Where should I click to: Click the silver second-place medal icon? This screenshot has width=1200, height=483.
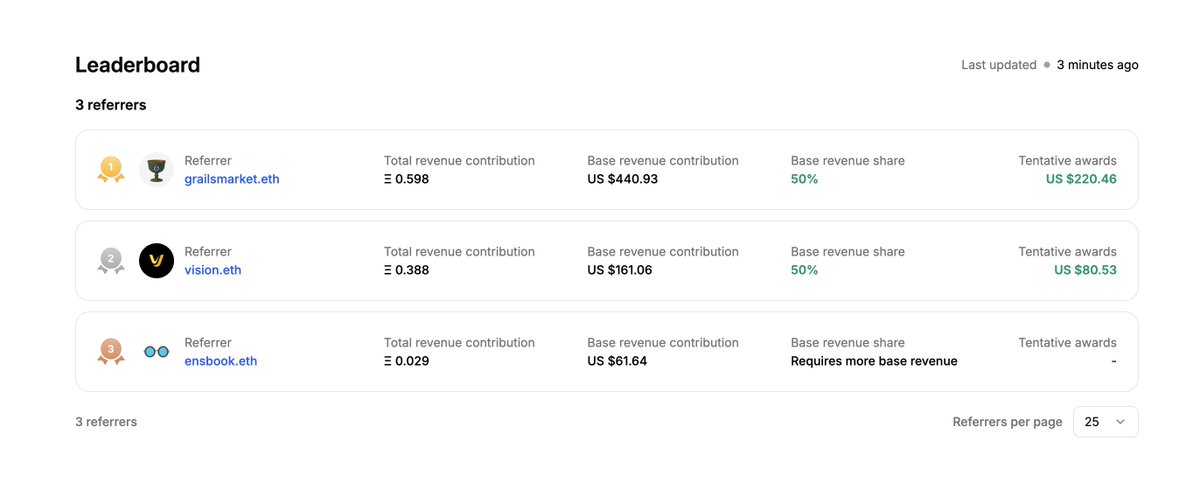click(110, 261)
